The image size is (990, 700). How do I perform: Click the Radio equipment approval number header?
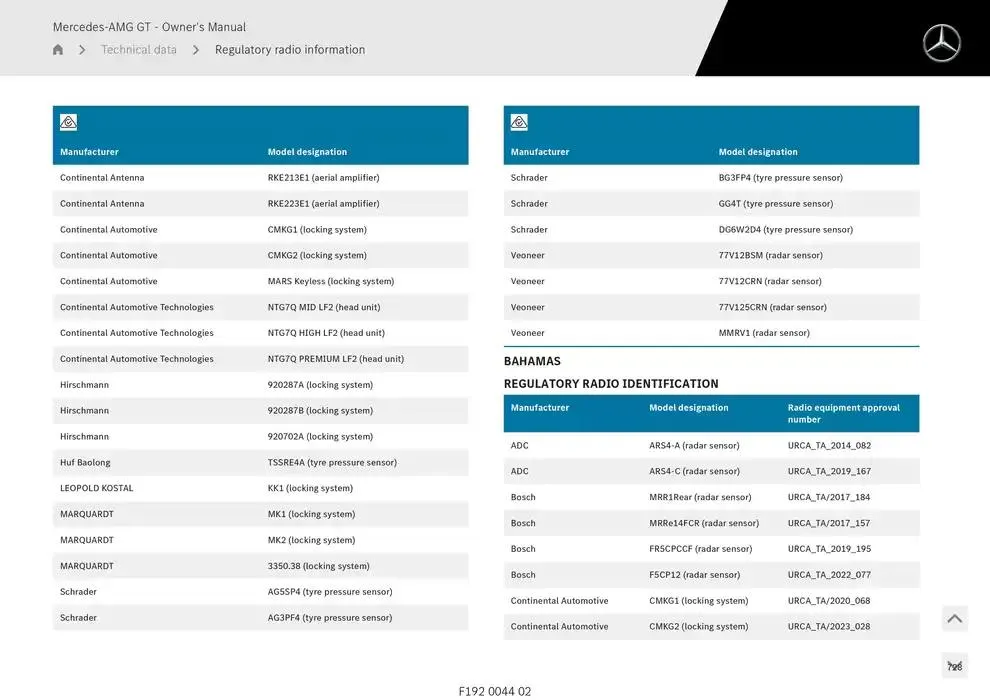pyautogui.click(x=843, y=413)
